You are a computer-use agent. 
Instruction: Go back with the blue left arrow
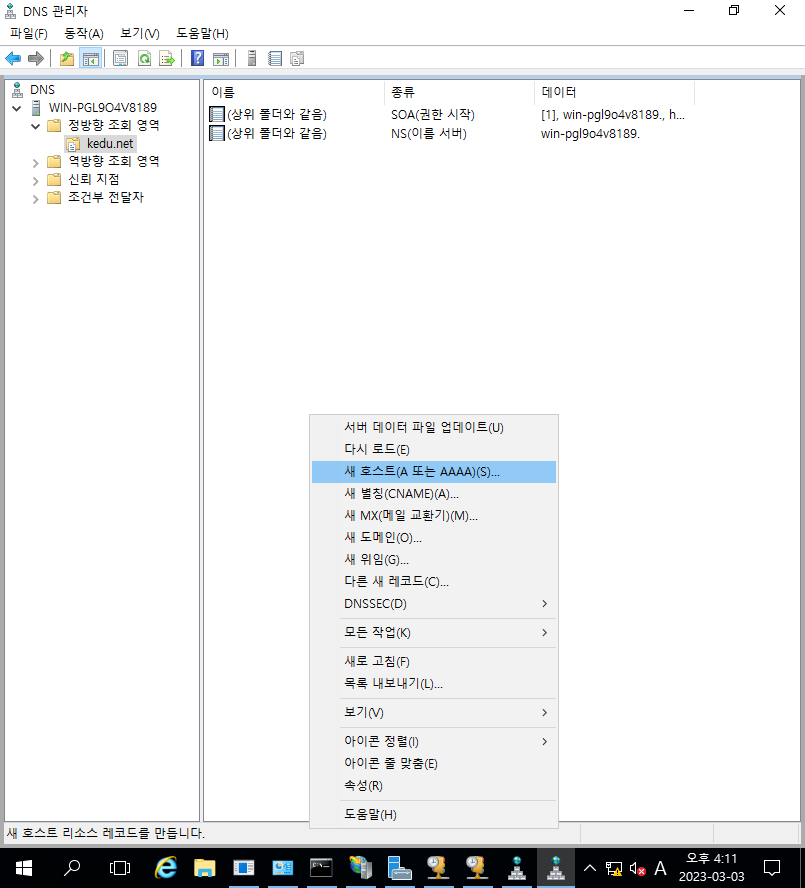[x=13, y=58]
